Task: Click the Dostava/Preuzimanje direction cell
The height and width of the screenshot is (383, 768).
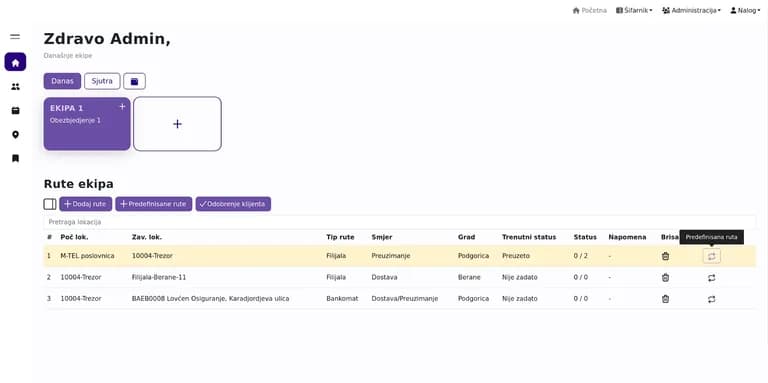Action: click(405, 299)
